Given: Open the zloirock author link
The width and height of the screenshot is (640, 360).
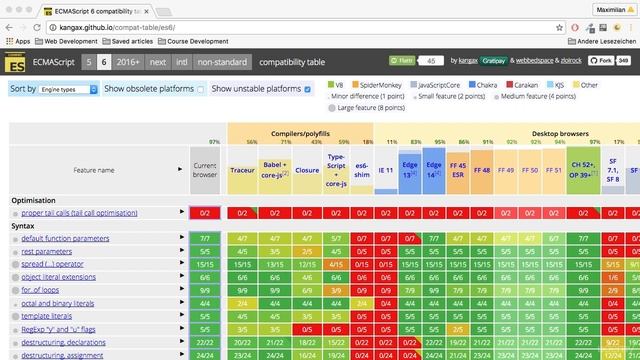Looking at the screenshot, I should pyautogui.click(x=571, y=61).
